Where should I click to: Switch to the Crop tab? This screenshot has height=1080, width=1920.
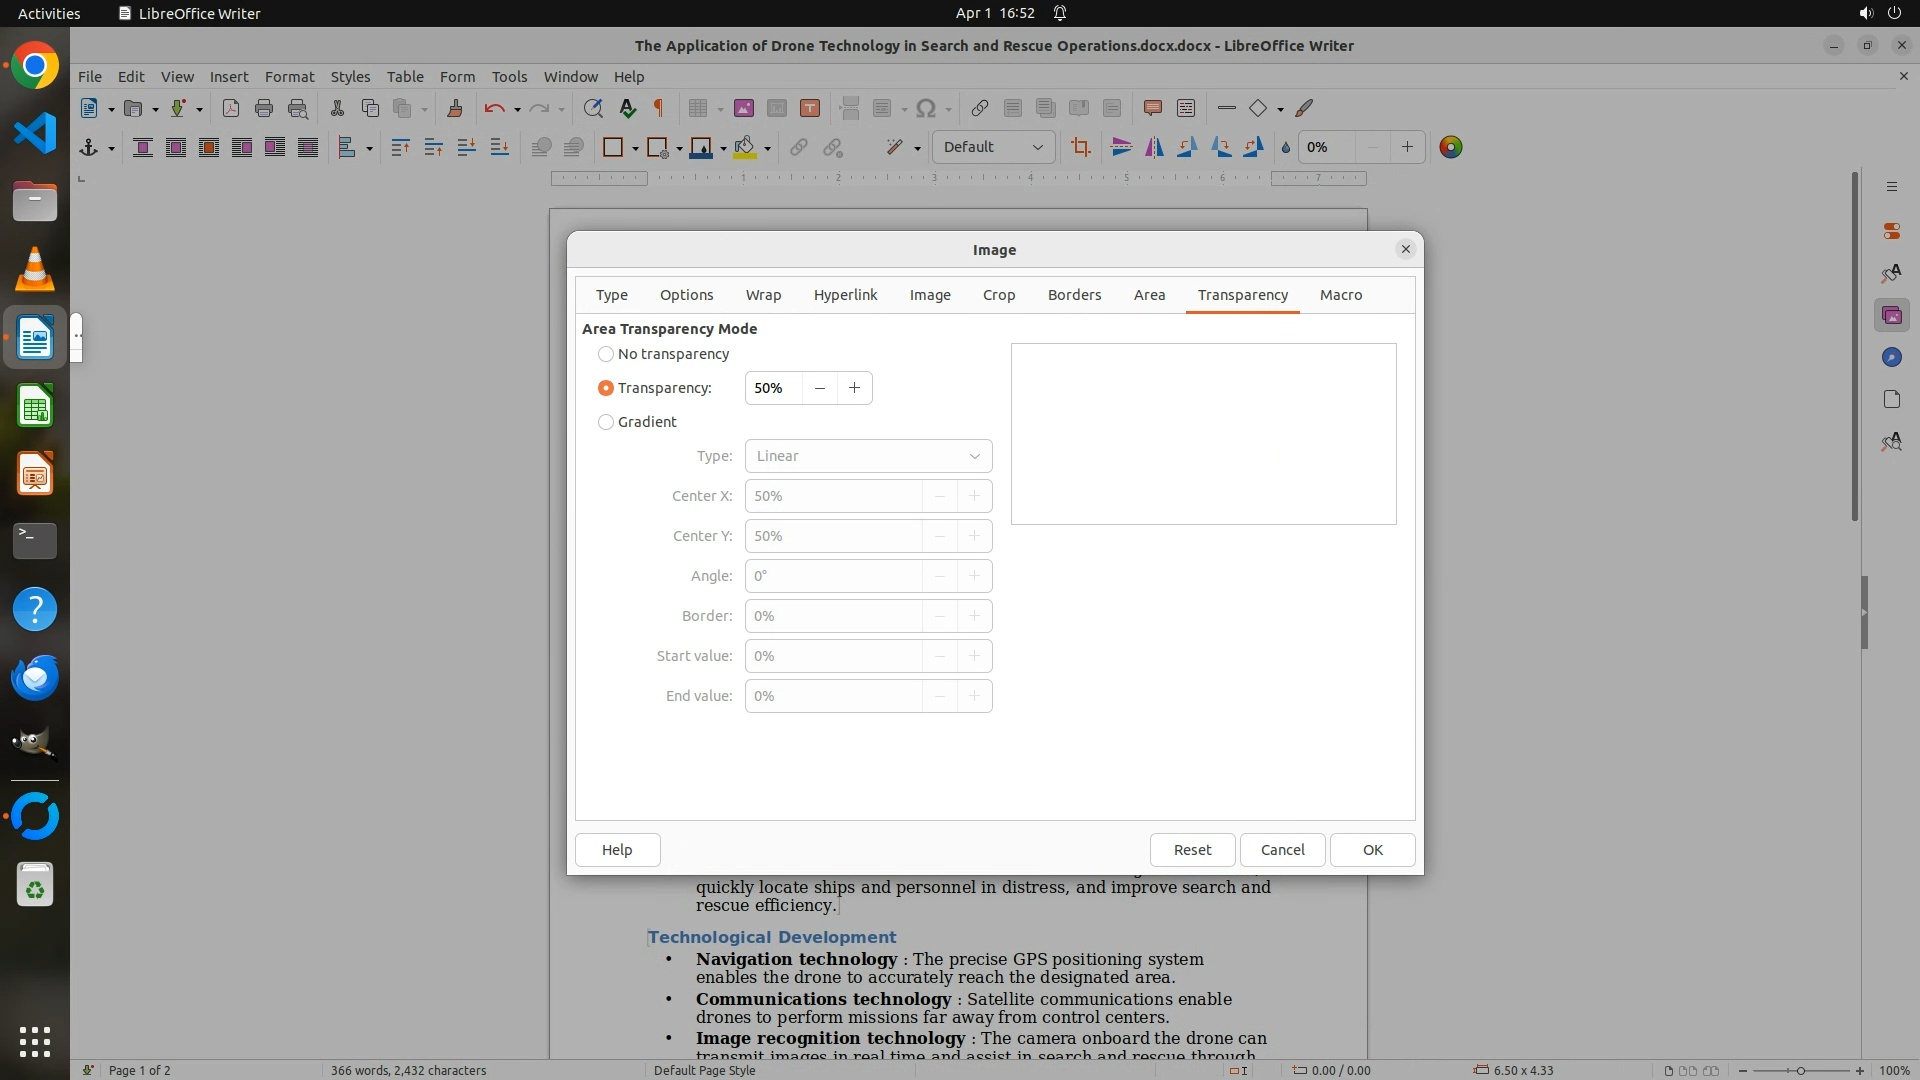998,295
